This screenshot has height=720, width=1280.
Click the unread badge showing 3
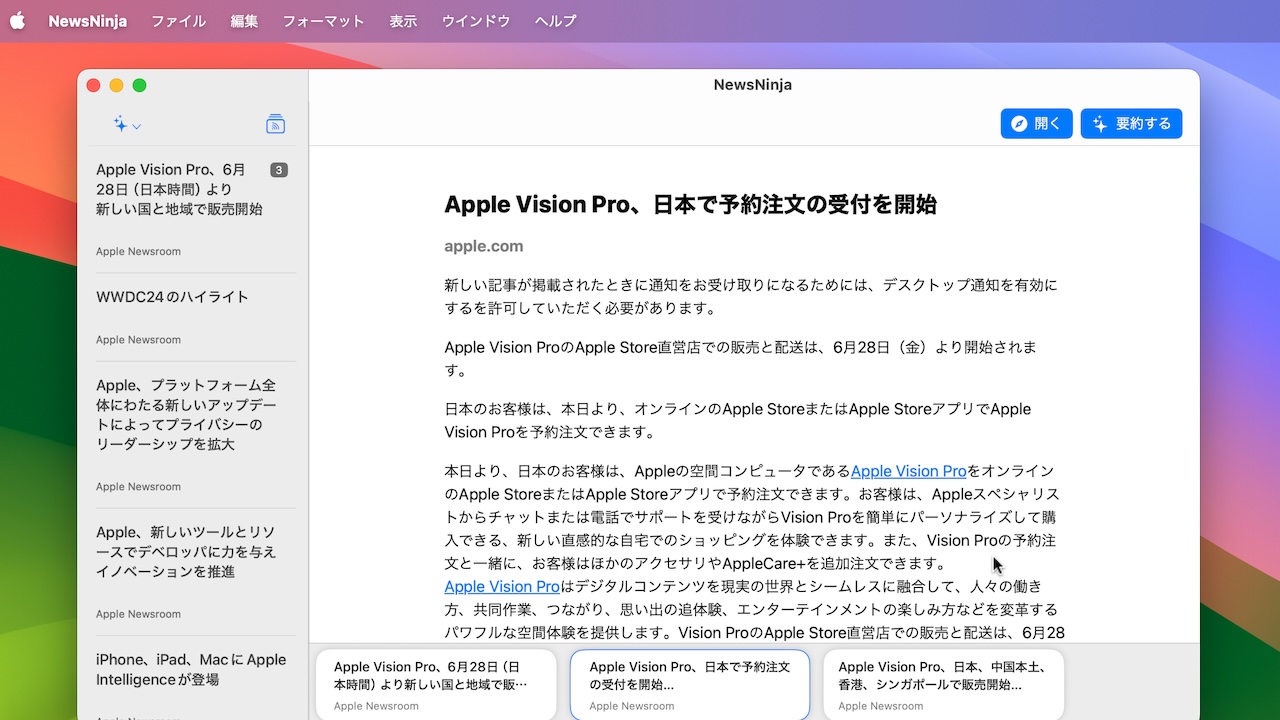coord(279,170)
